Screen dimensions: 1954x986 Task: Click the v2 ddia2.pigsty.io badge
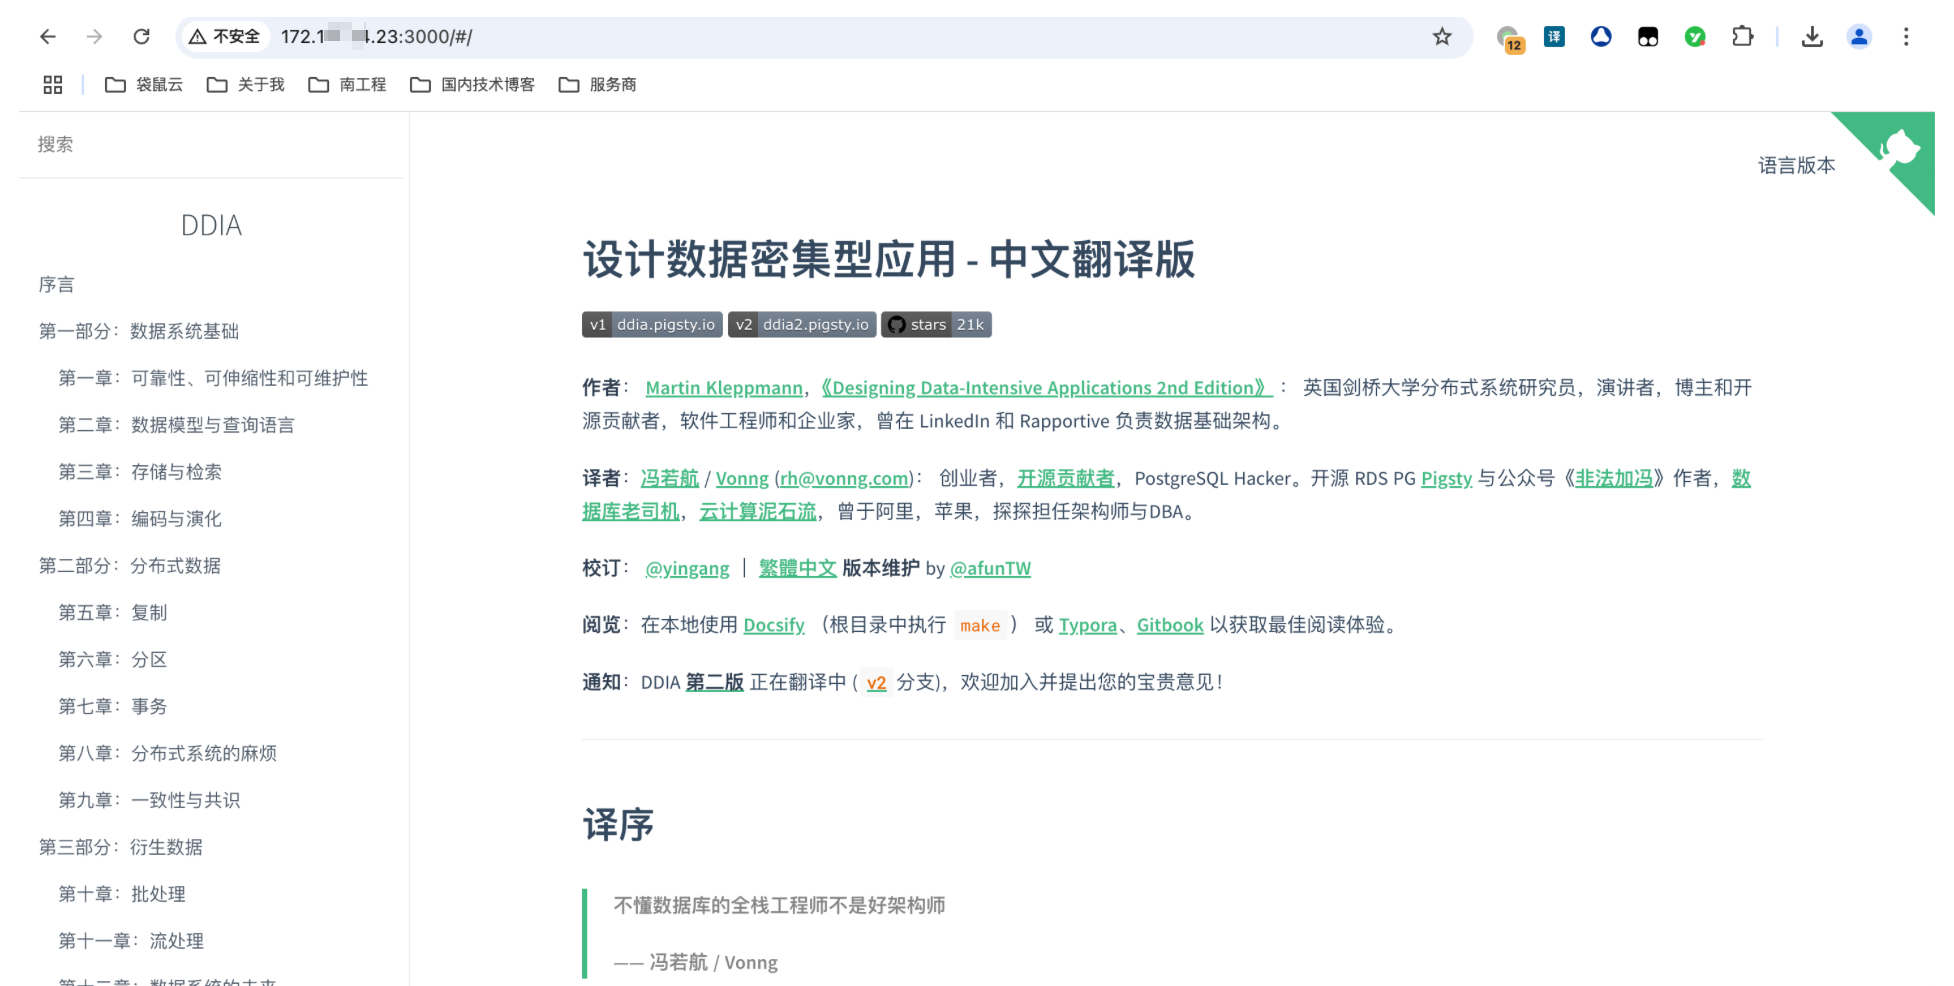pos(802,325)
